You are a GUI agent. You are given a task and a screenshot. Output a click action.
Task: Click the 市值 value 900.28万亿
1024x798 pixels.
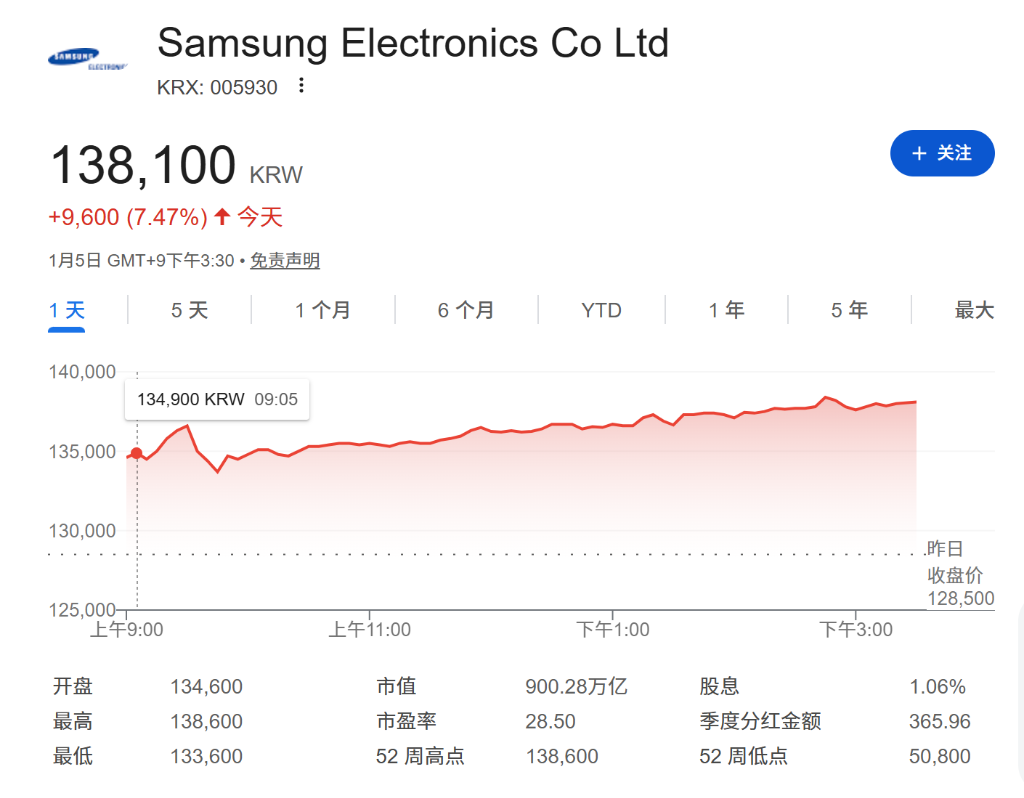(x=576, y=687)
